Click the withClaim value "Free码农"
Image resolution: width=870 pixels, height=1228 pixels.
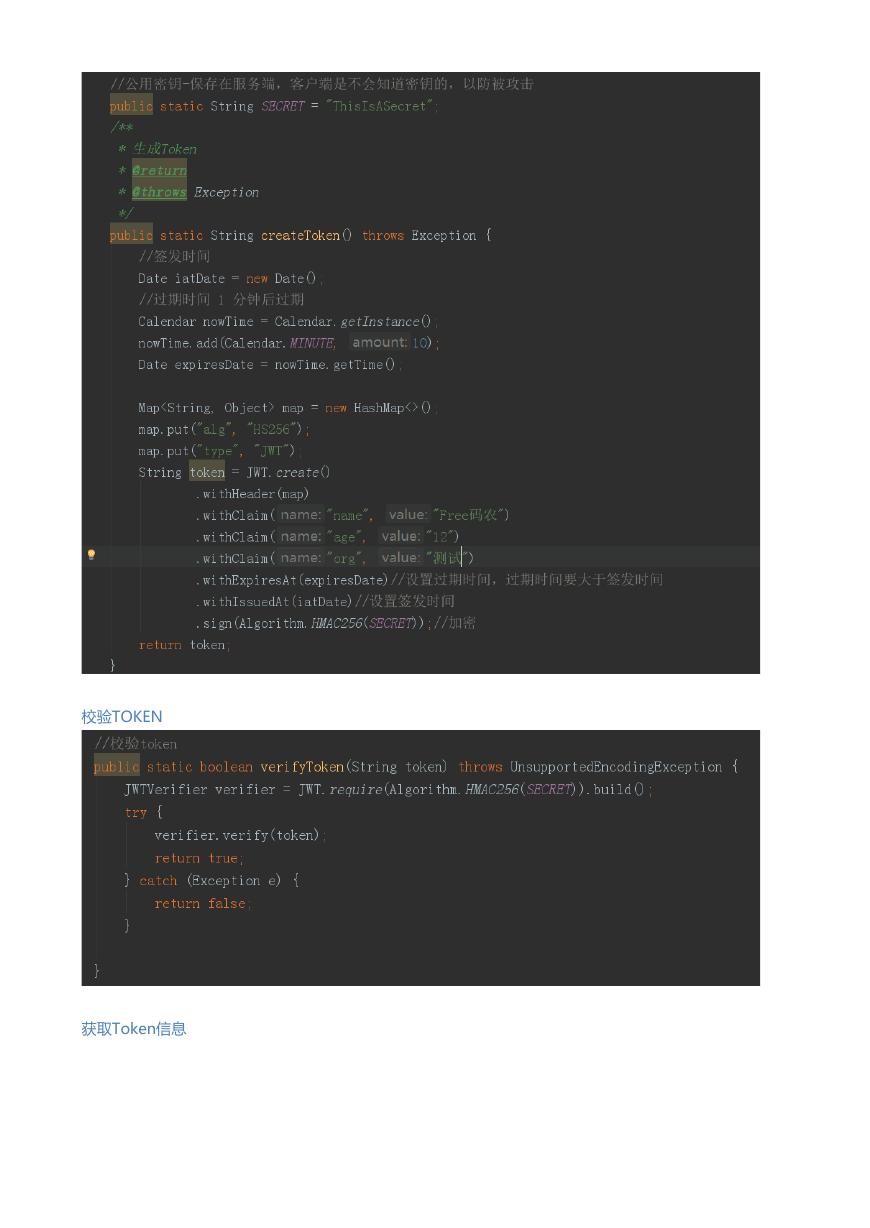(x=471, y=515)
